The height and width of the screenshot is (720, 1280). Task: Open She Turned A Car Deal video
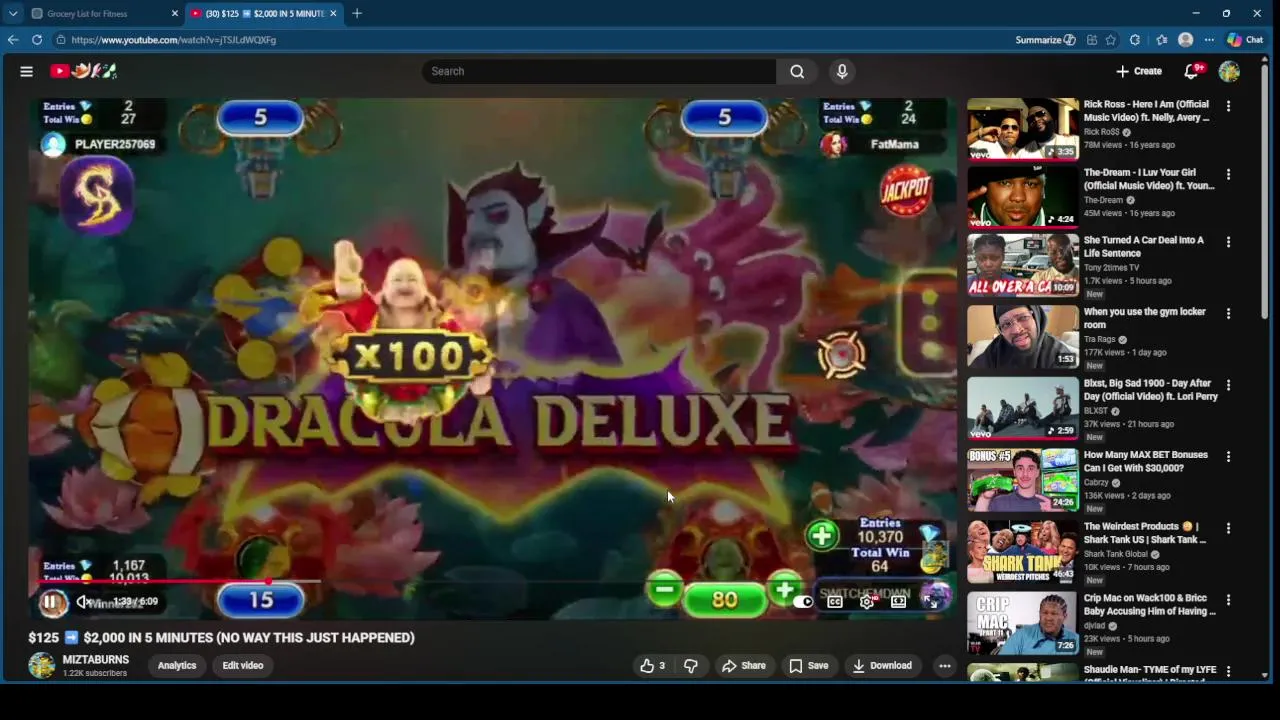(x=1023, y=265)
